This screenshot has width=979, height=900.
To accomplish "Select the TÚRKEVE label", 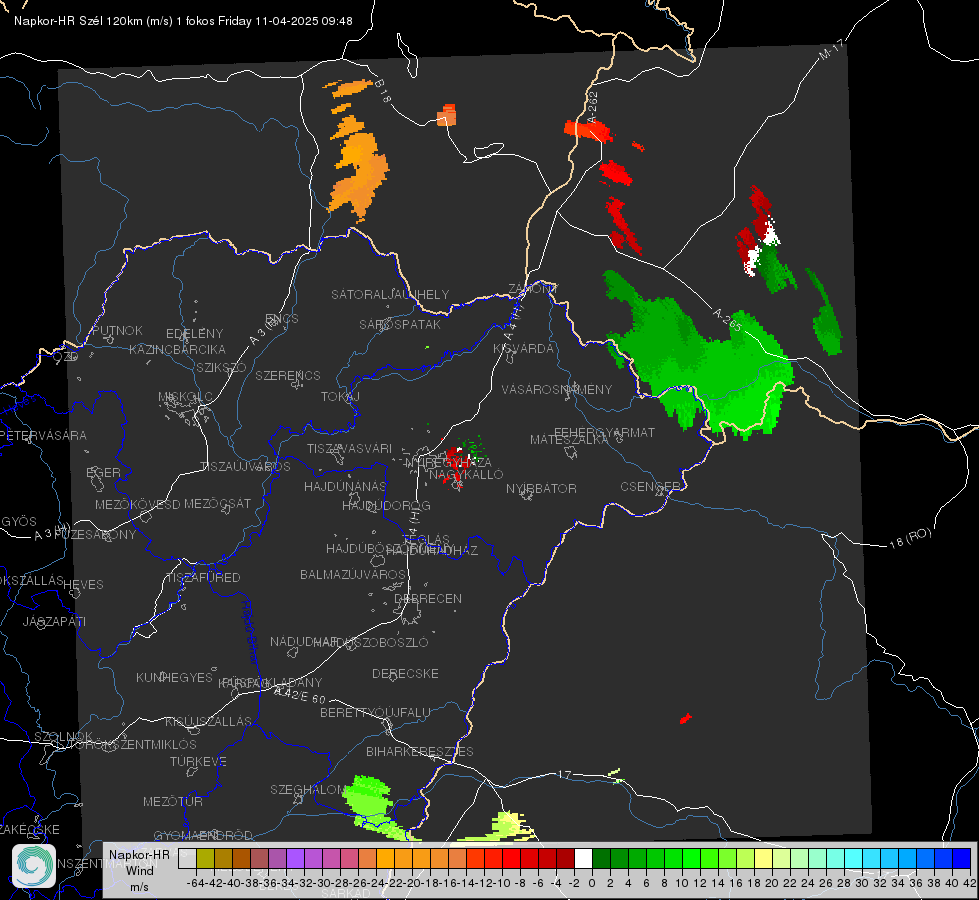I will (199, 762).
